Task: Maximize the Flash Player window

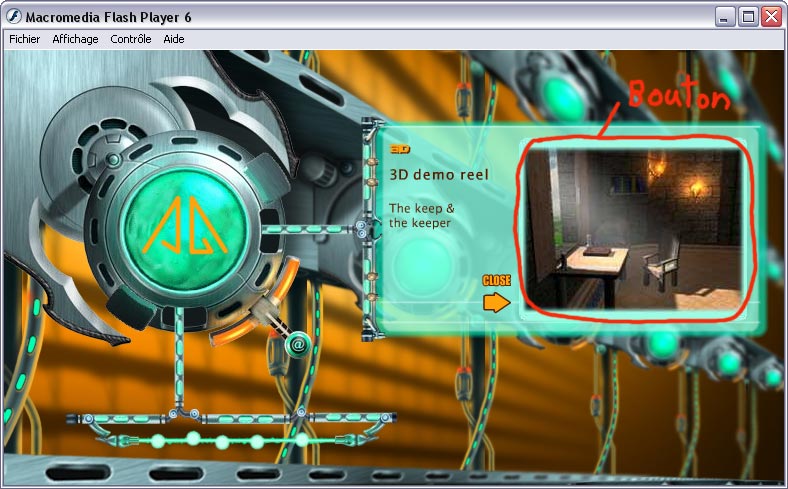Action: [x=748, y=17]
